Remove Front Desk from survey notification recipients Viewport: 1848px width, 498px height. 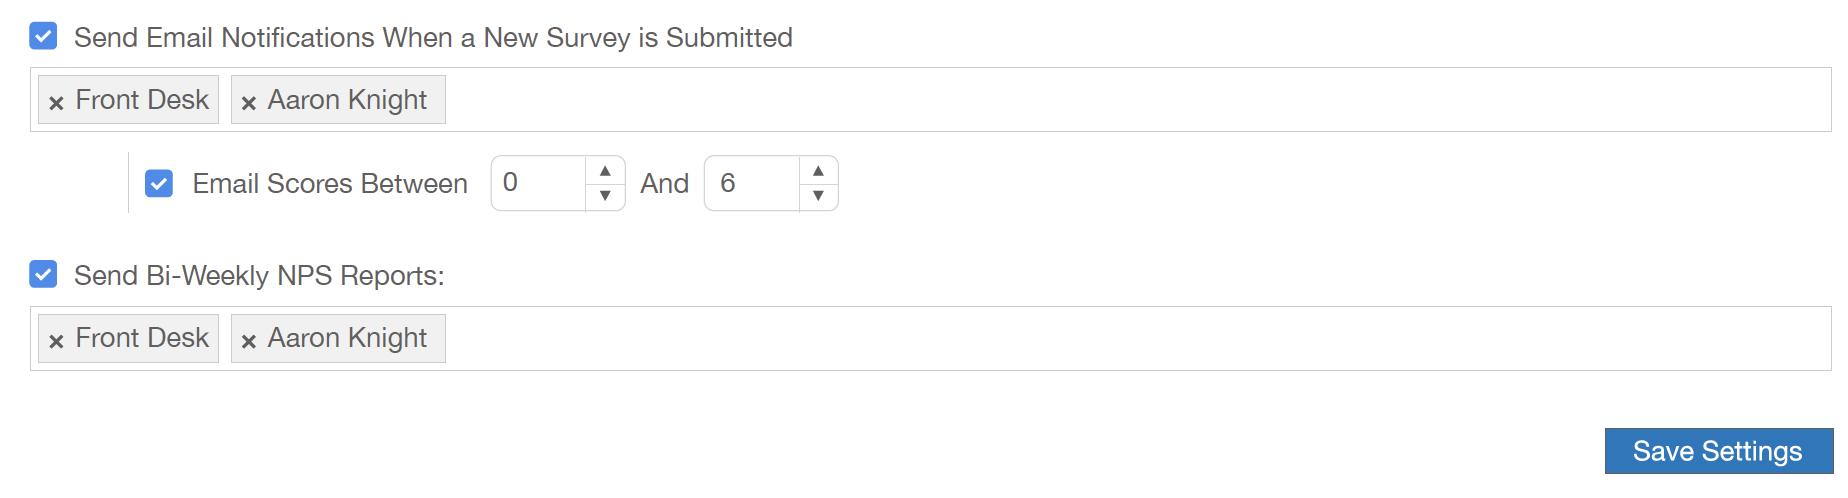coord(56,102)
